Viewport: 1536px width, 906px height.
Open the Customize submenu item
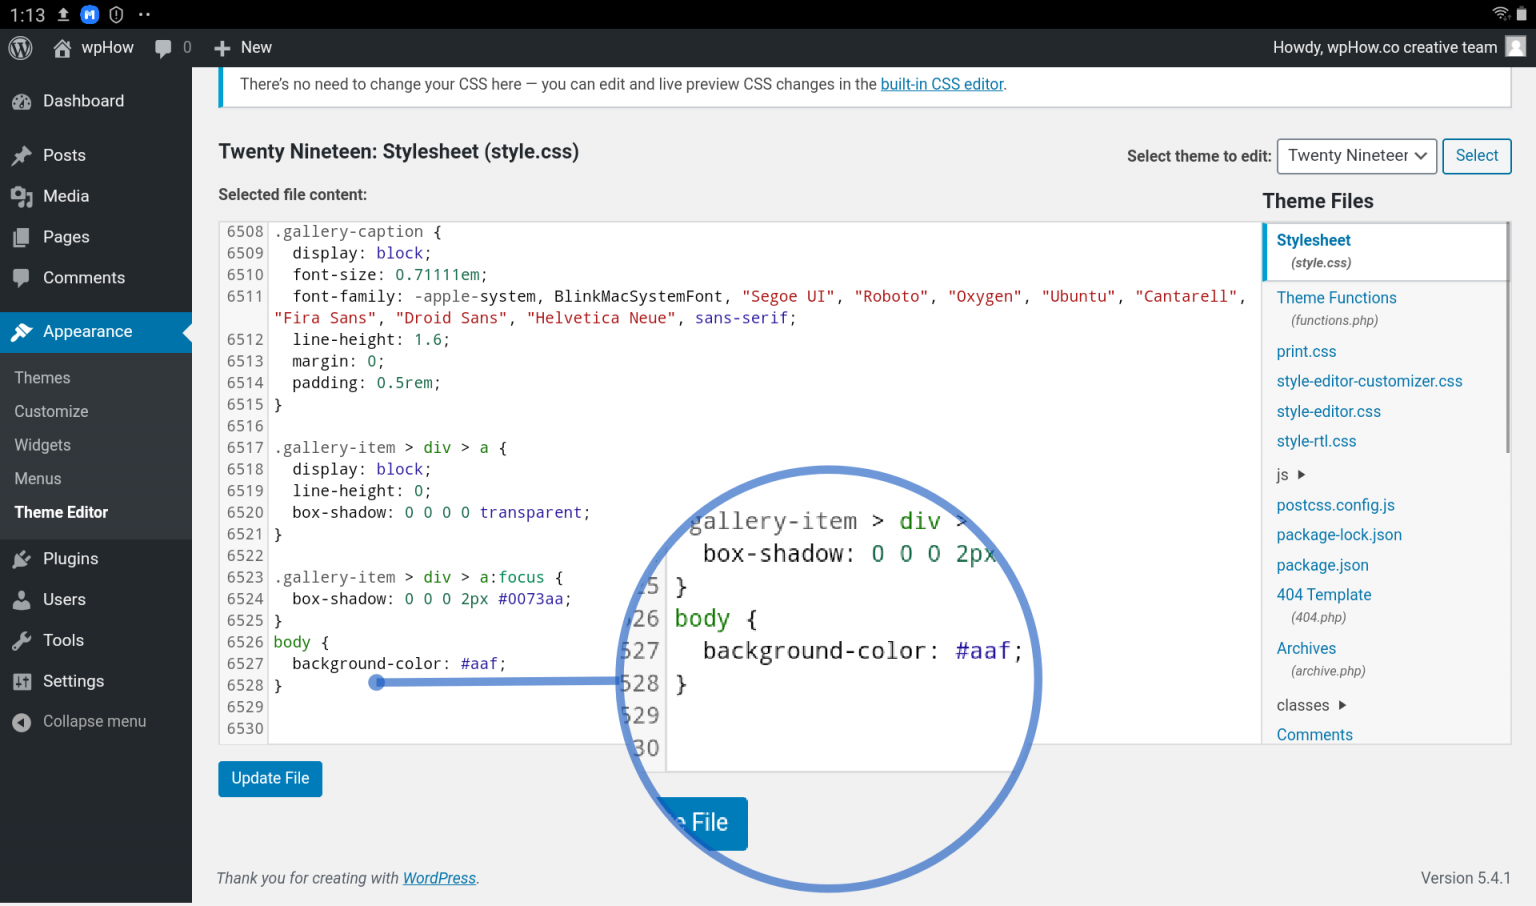(51, 412)
